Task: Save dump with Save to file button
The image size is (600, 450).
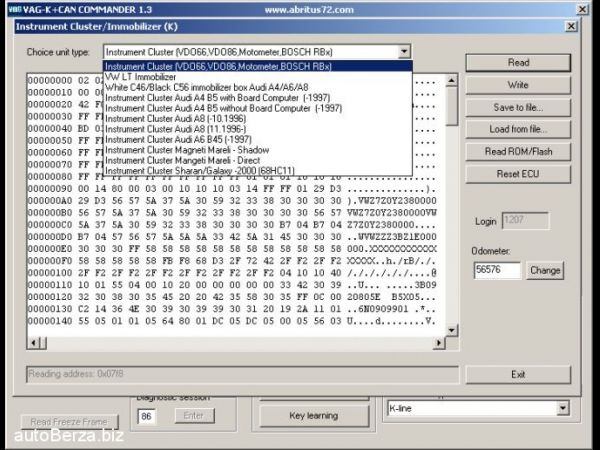Action: coord(518,108)
